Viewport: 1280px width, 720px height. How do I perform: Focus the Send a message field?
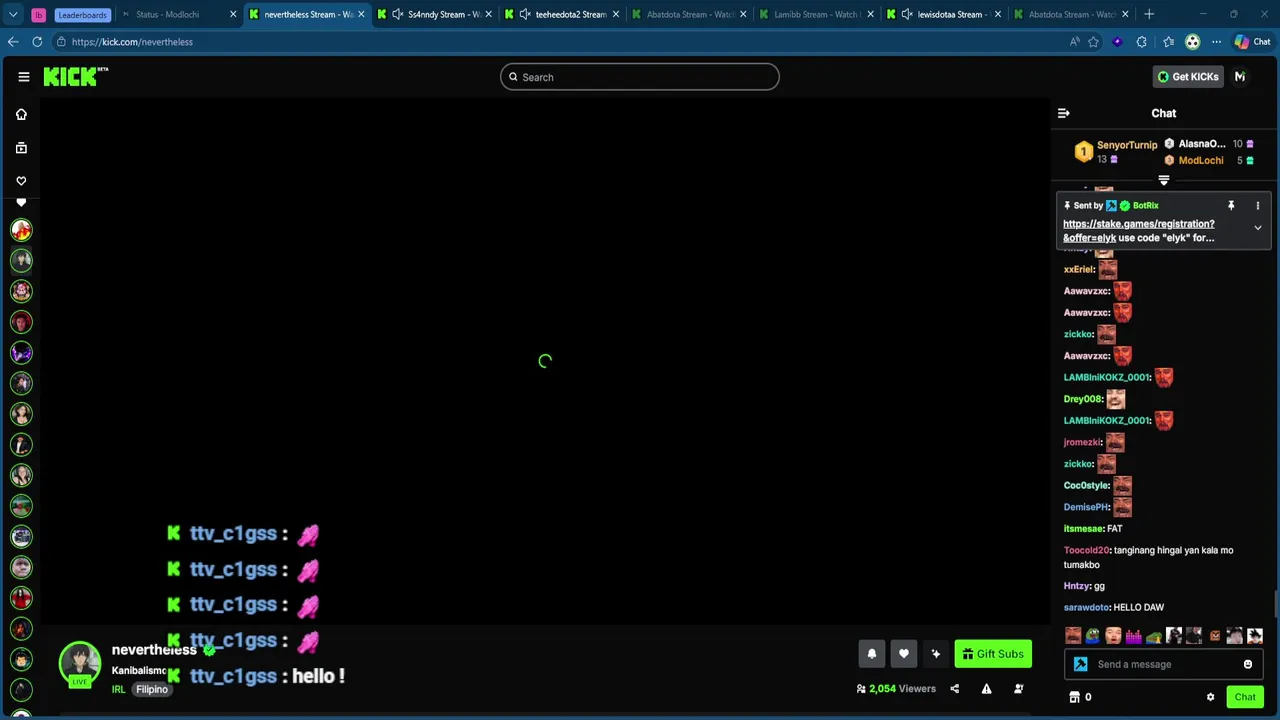pos(1165,664)
